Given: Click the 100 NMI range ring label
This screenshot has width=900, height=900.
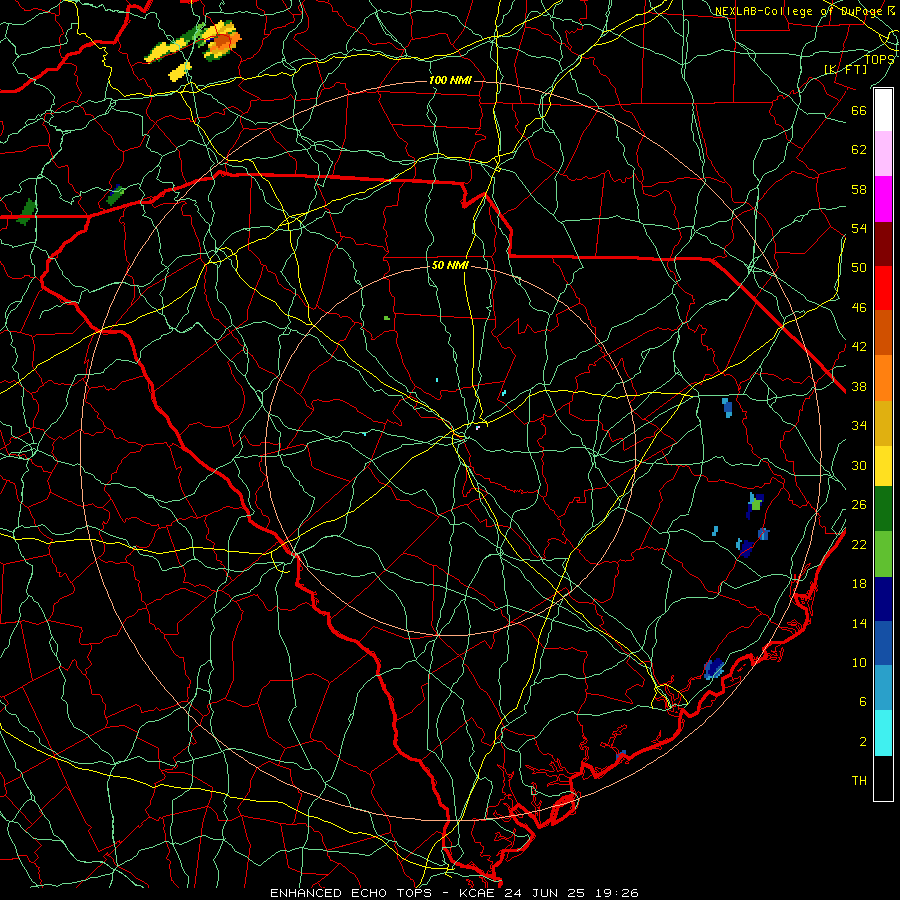Looking at the screenshot, I should pos(450,80).
